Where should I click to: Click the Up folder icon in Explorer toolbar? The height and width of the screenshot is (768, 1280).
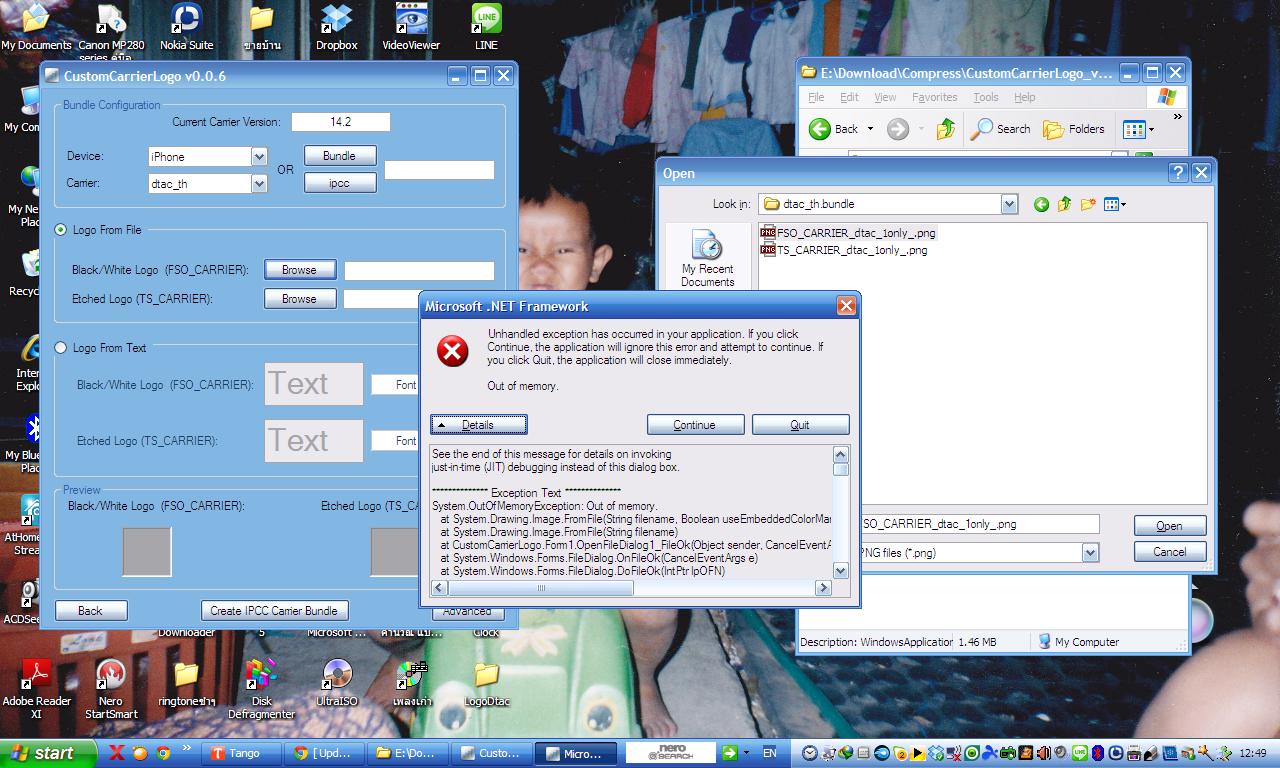click(x=945, y=129)
